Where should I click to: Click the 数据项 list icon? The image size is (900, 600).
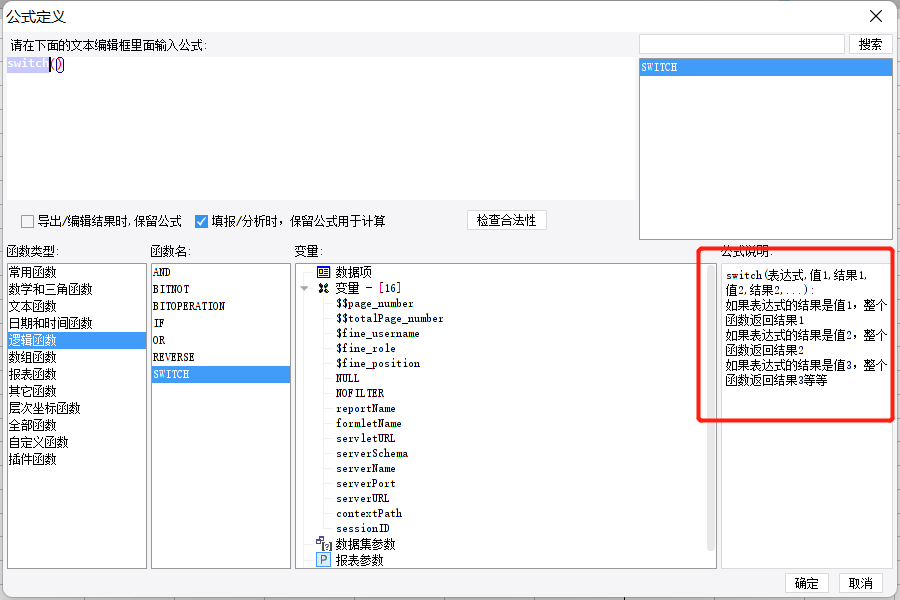click(x=324, y=272)
